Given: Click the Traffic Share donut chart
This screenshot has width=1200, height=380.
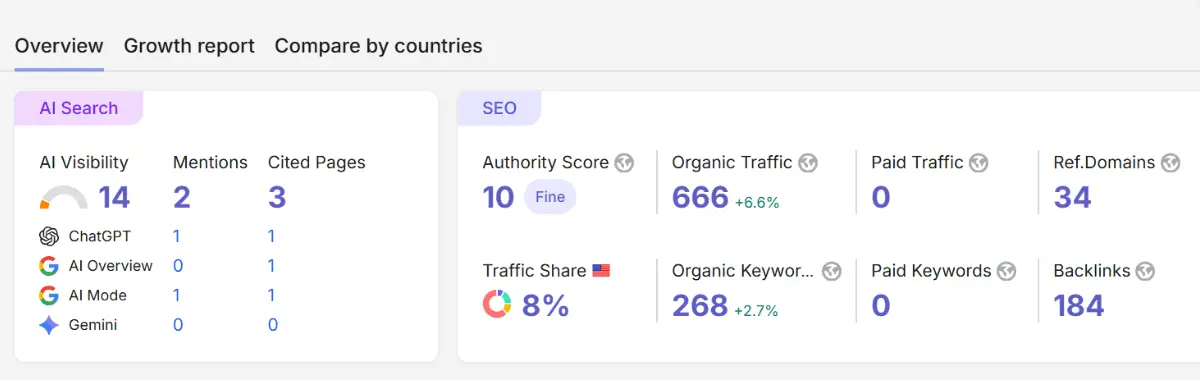Looking at the screenshot, I should (x=497, y=304).
